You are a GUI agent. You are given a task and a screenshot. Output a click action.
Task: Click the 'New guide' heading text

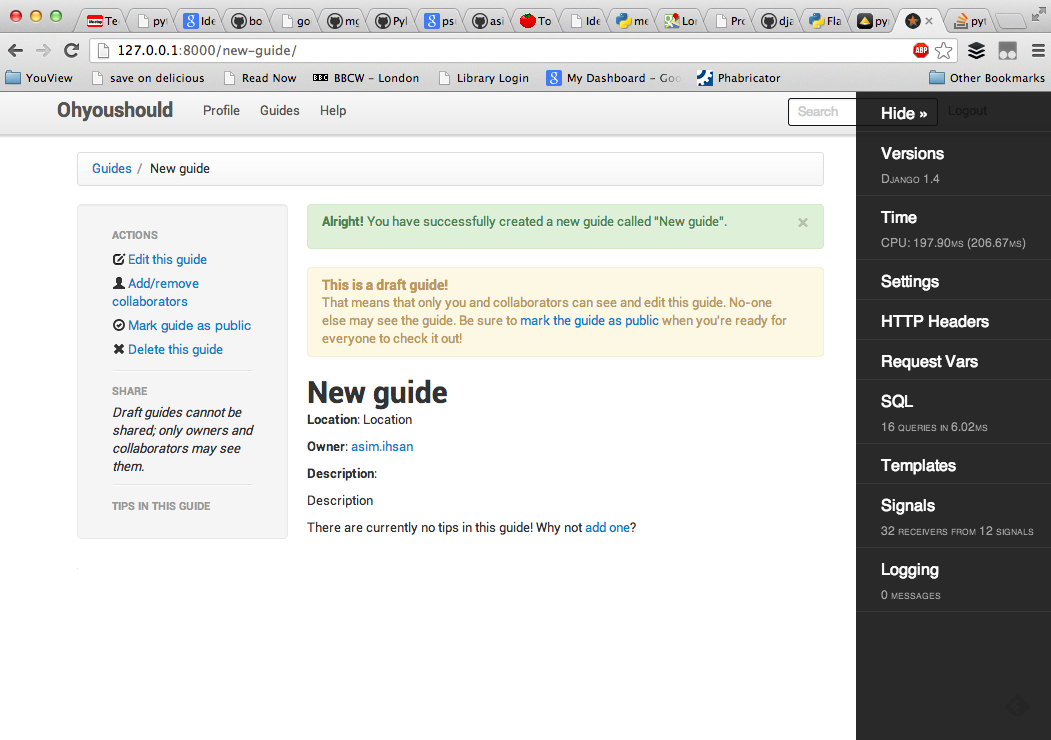tap(377, 393)
